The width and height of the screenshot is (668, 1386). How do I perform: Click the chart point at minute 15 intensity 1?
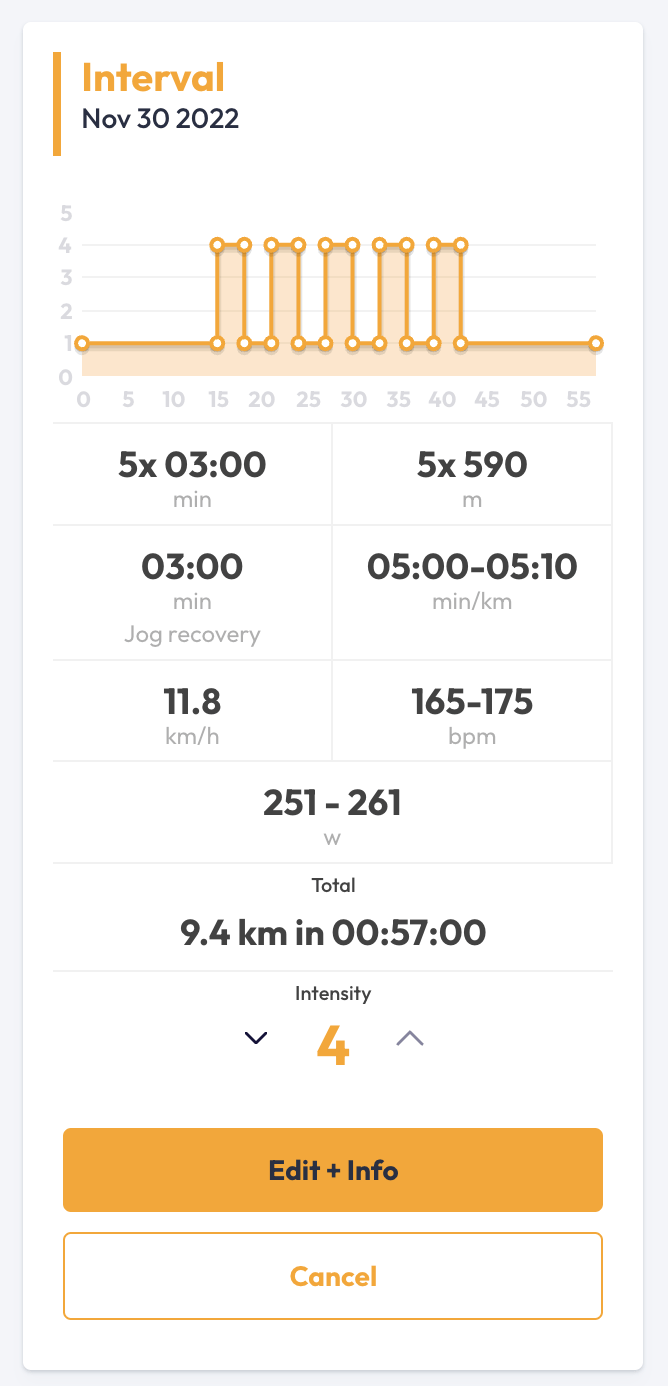(217, 344)
